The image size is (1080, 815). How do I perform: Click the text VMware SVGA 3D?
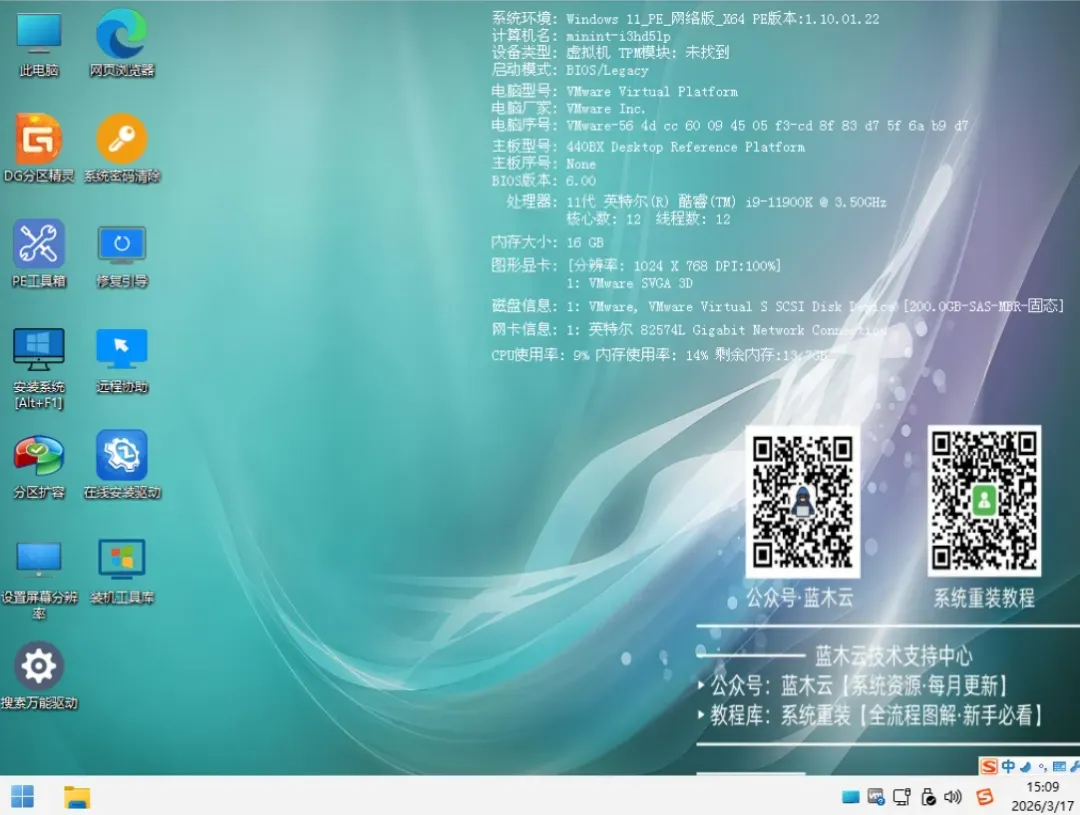(x=641, y=283)
